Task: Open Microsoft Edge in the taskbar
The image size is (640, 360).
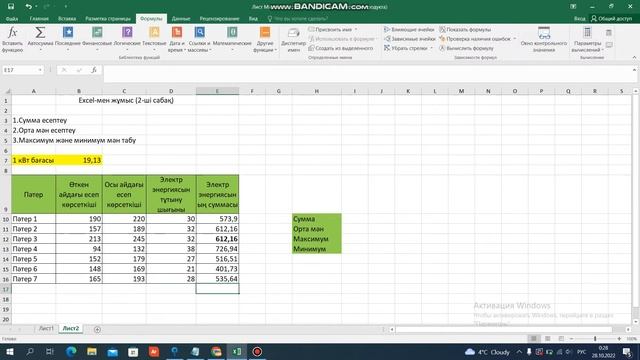Action: [71, 352]
